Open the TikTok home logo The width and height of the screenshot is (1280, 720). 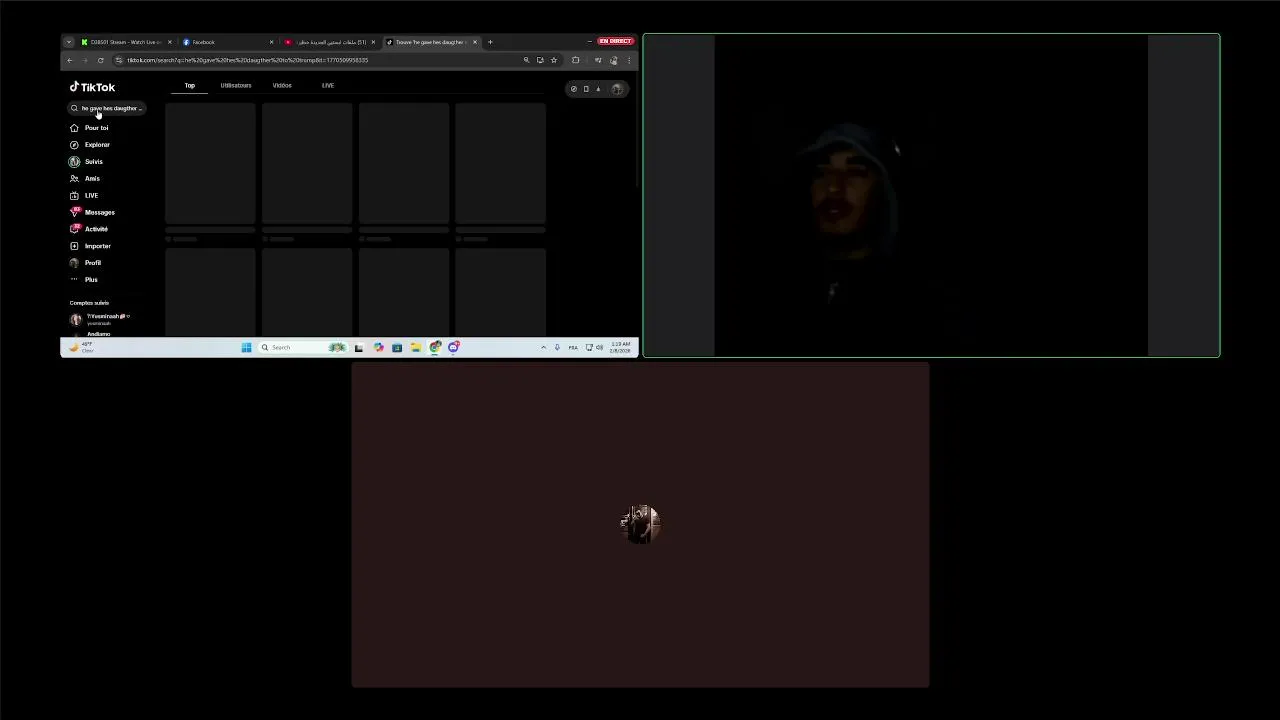pyautogui.click(x=92, y=87)
